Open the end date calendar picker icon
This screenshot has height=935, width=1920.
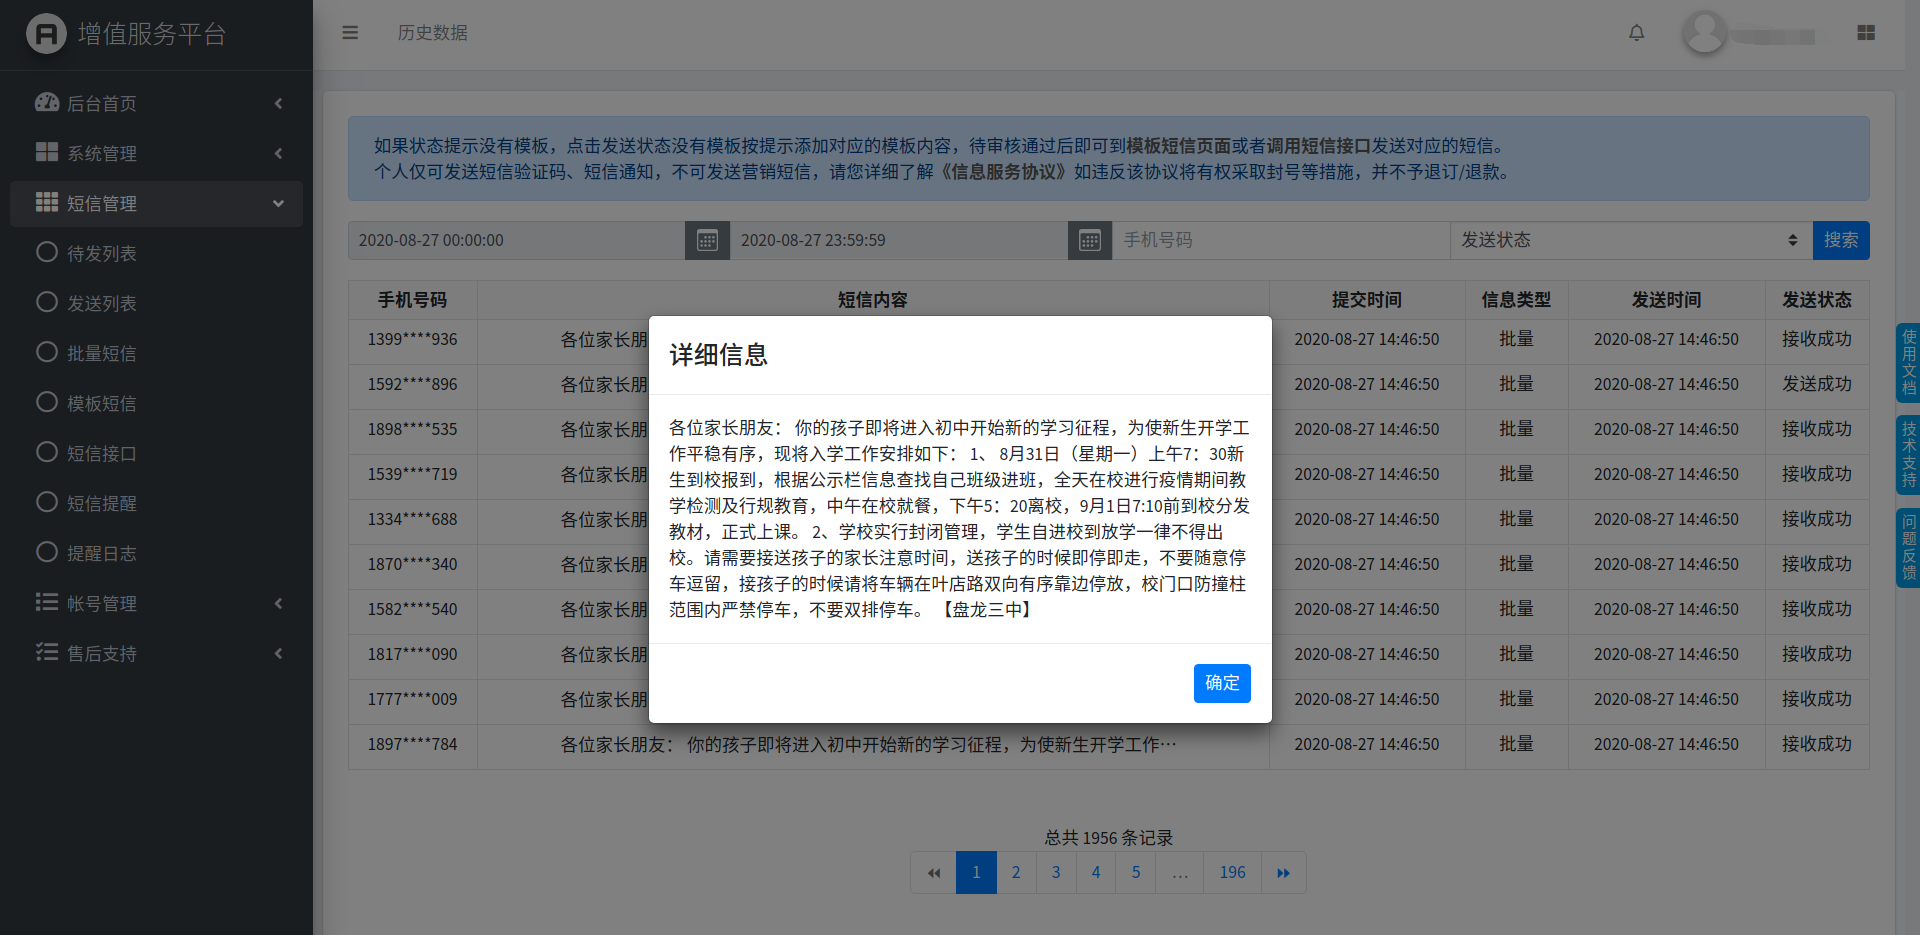pos(1090,241)
